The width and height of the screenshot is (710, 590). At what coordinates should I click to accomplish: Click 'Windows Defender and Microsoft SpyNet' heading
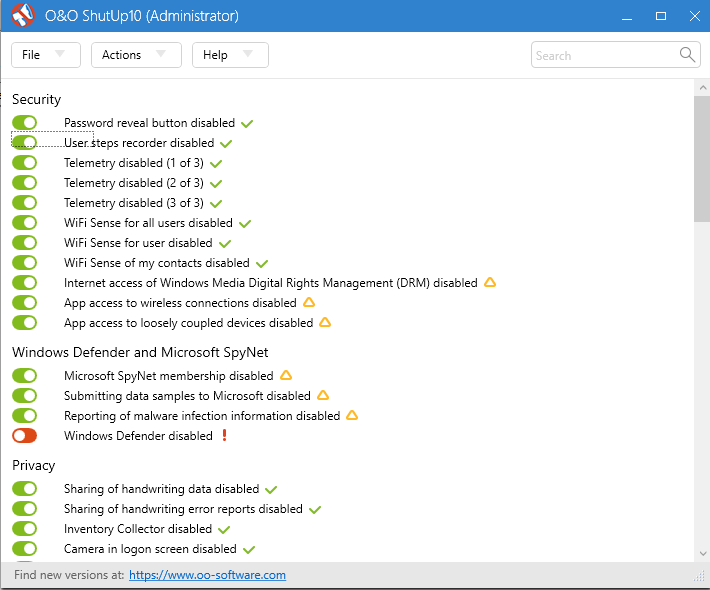click(140, 352)
